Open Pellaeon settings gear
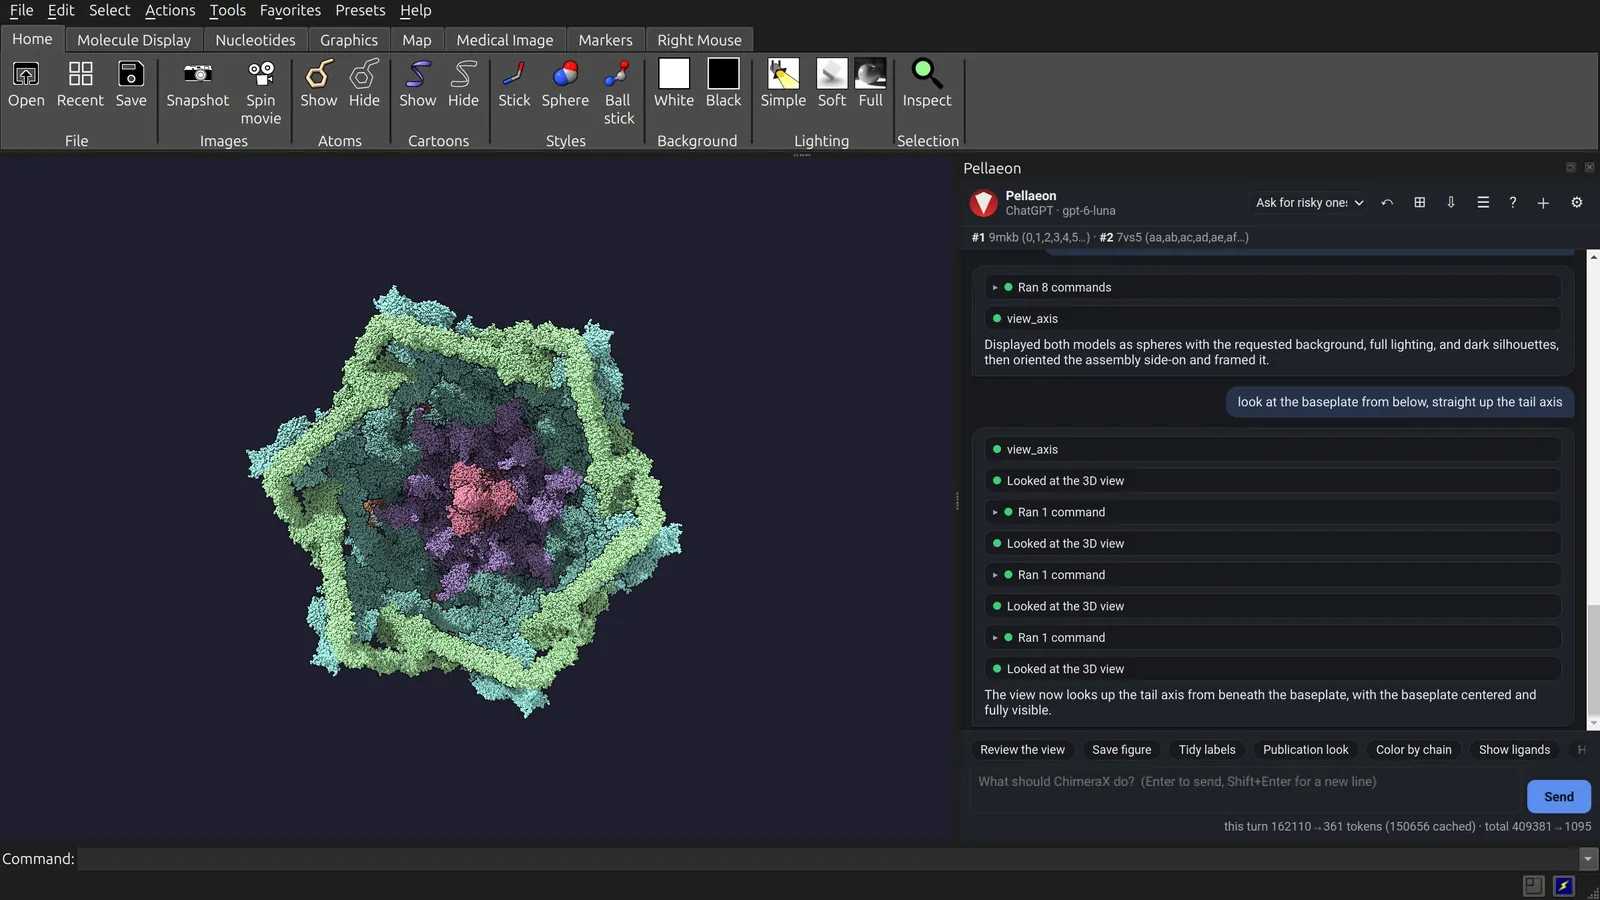The image size is (1600, 900). [x=1577, y=203]
